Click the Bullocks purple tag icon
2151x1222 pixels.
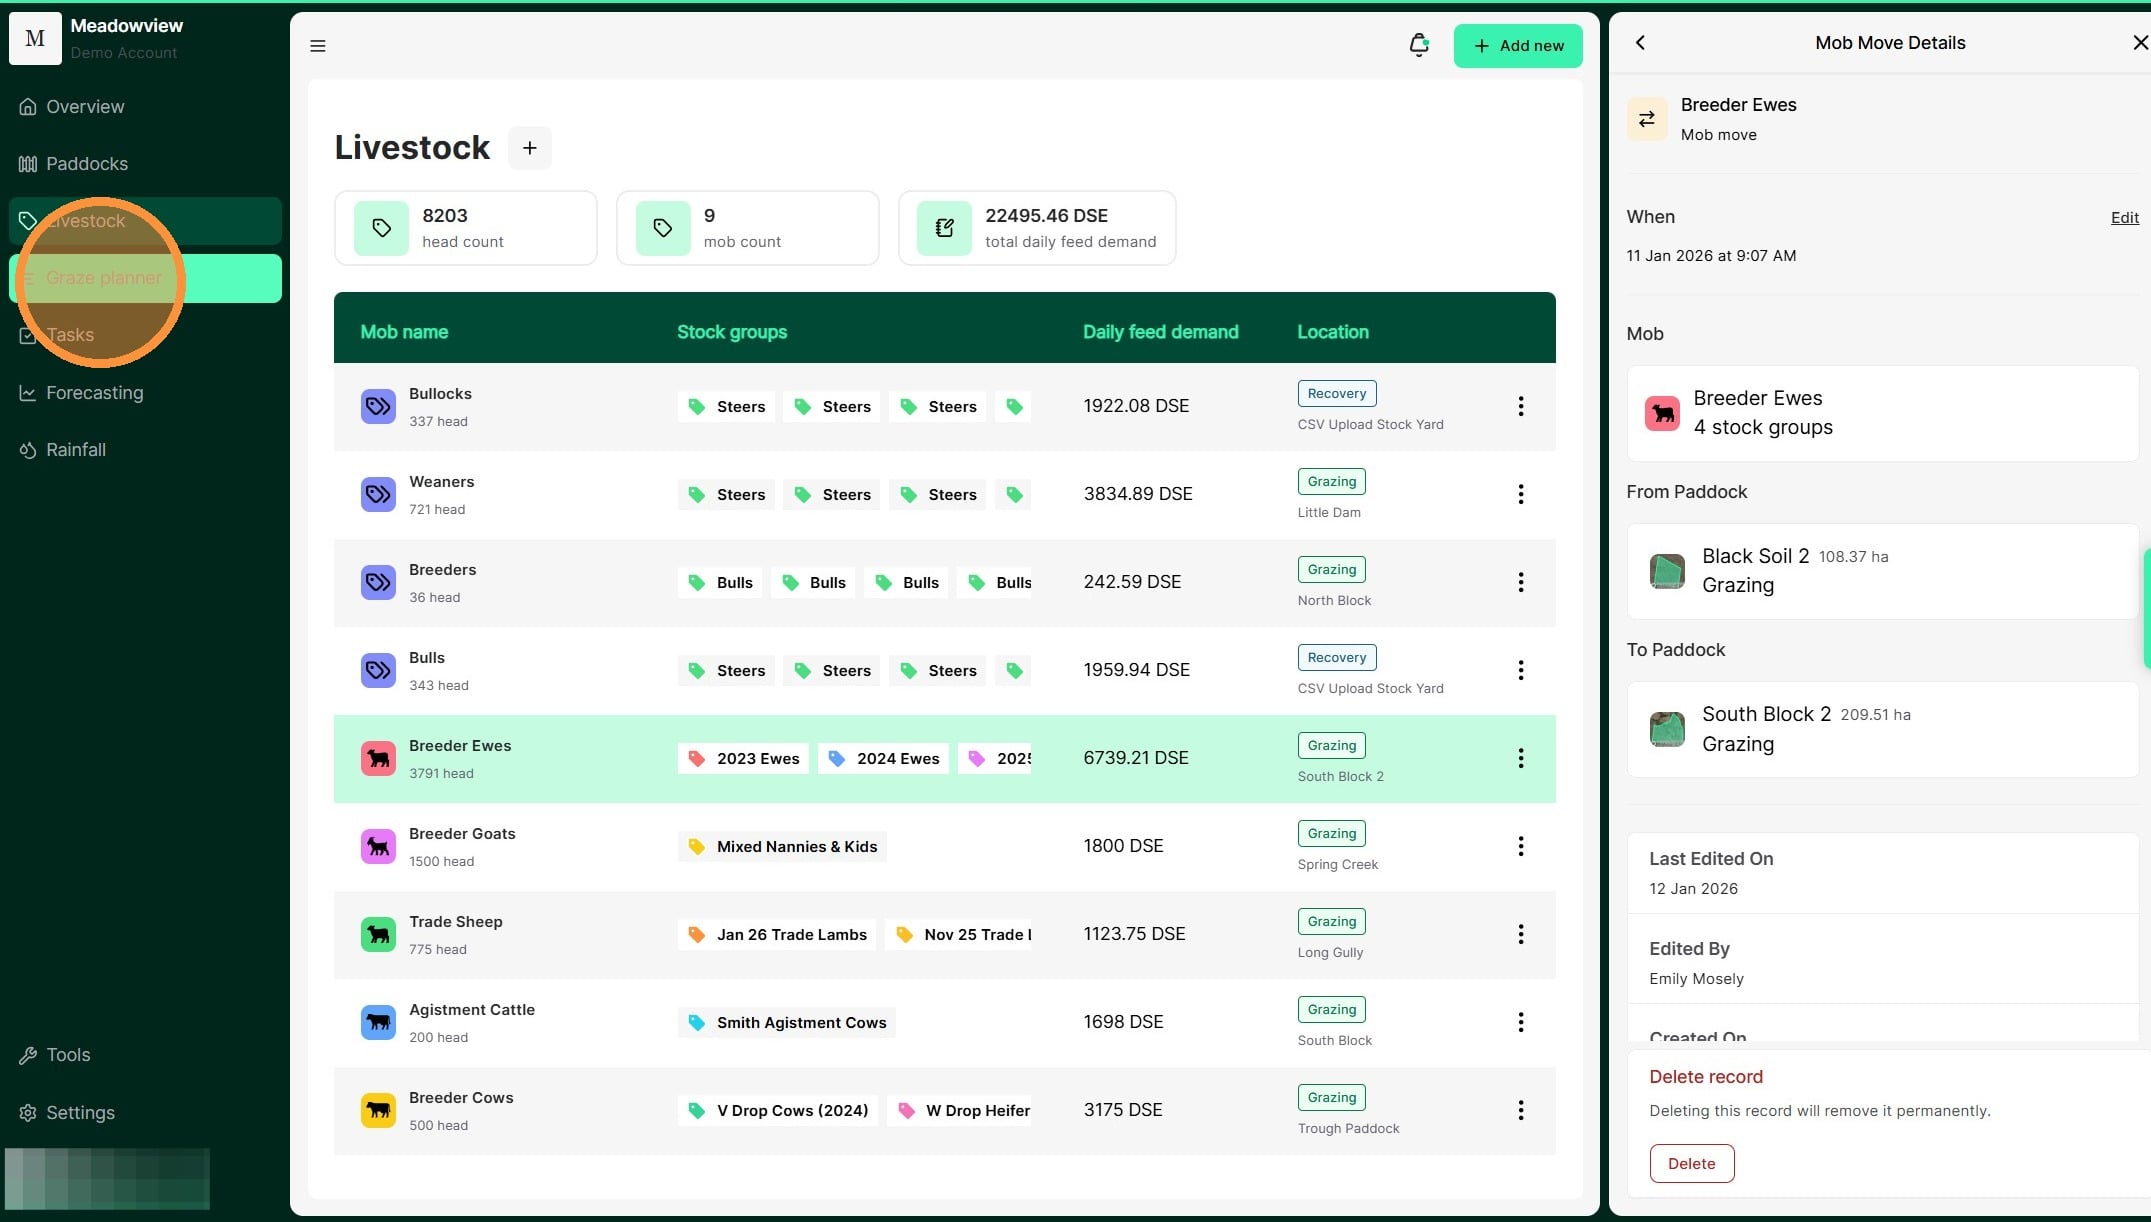coord(378,407)
